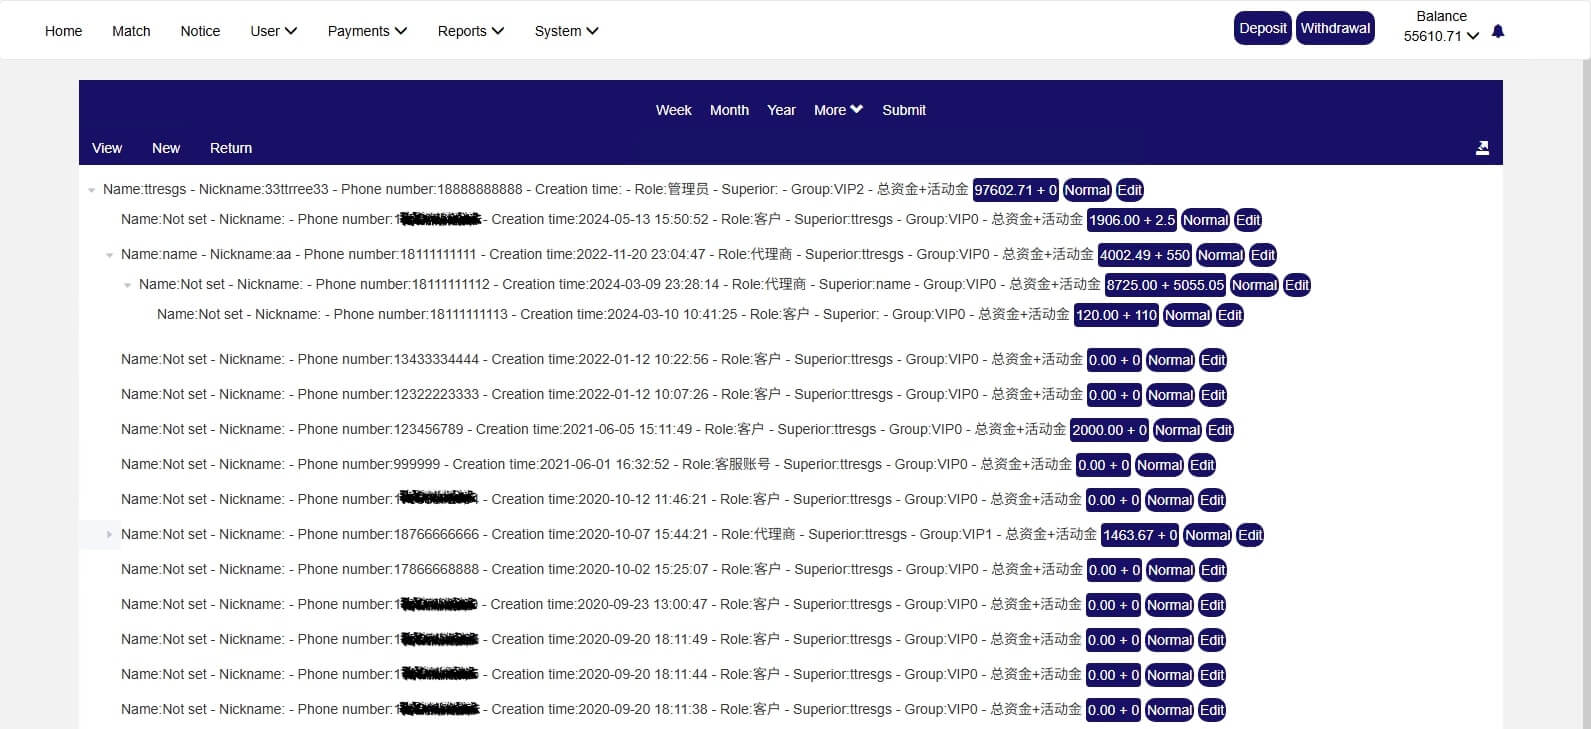Click Edit for the ttresgs admin row
The height and width of the screenshot is (729, 1591).
tap(1129, 190)
